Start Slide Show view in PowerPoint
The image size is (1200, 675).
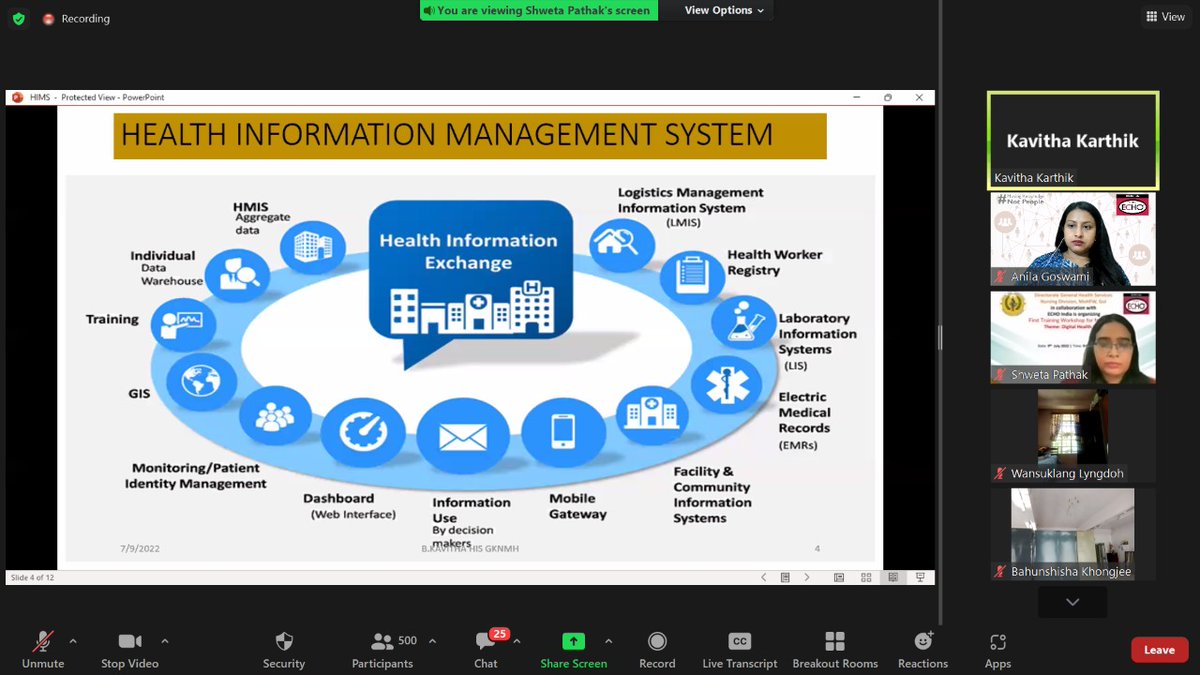(918, 577)
